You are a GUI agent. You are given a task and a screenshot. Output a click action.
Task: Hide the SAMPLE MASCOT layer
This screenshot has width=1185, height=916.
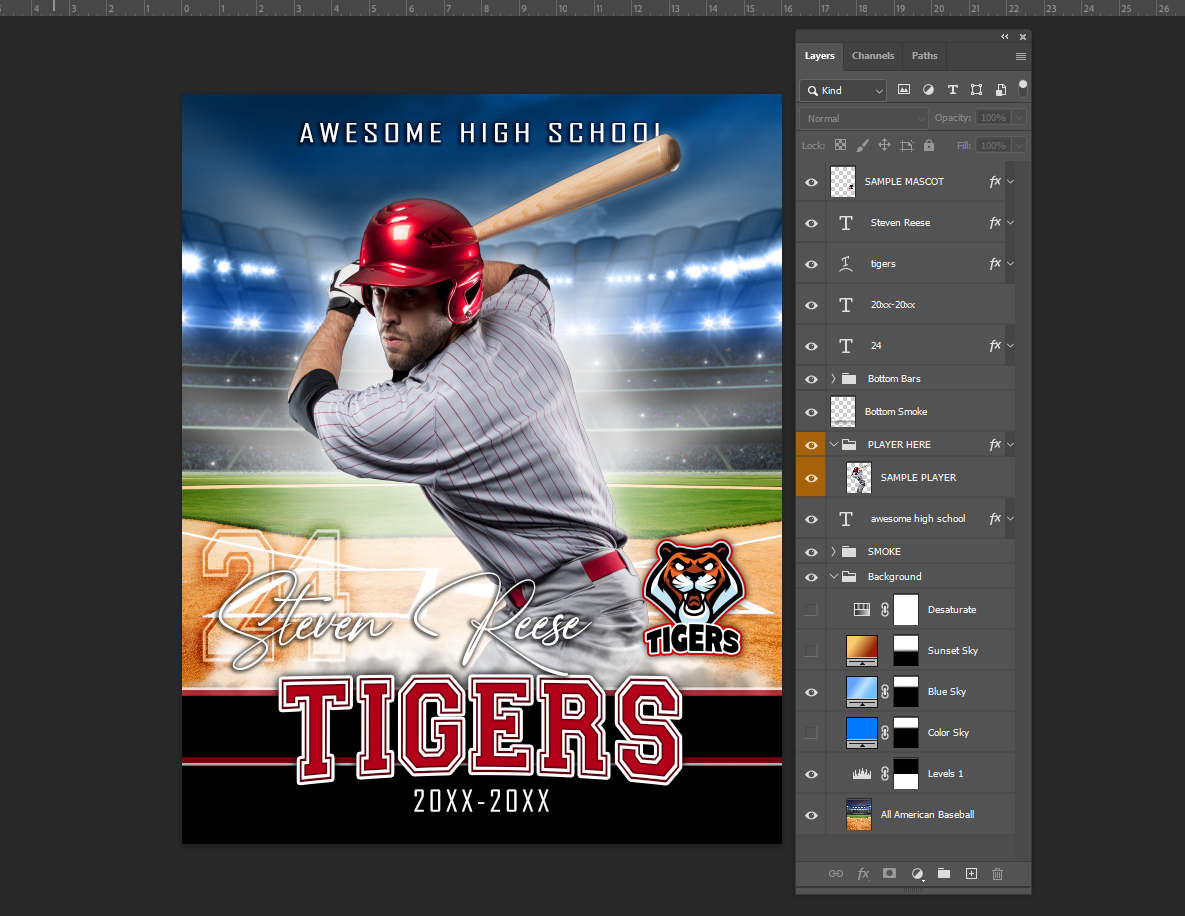[x=811, y=182]
